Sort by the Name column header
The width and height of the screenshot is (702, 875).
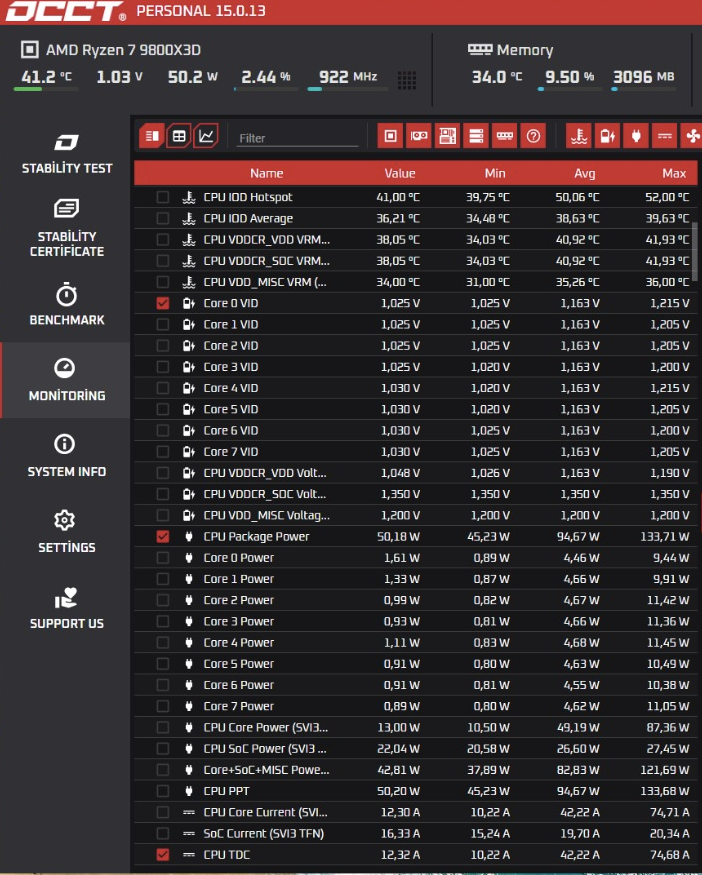pyautogui.click(x=266, y=173)
